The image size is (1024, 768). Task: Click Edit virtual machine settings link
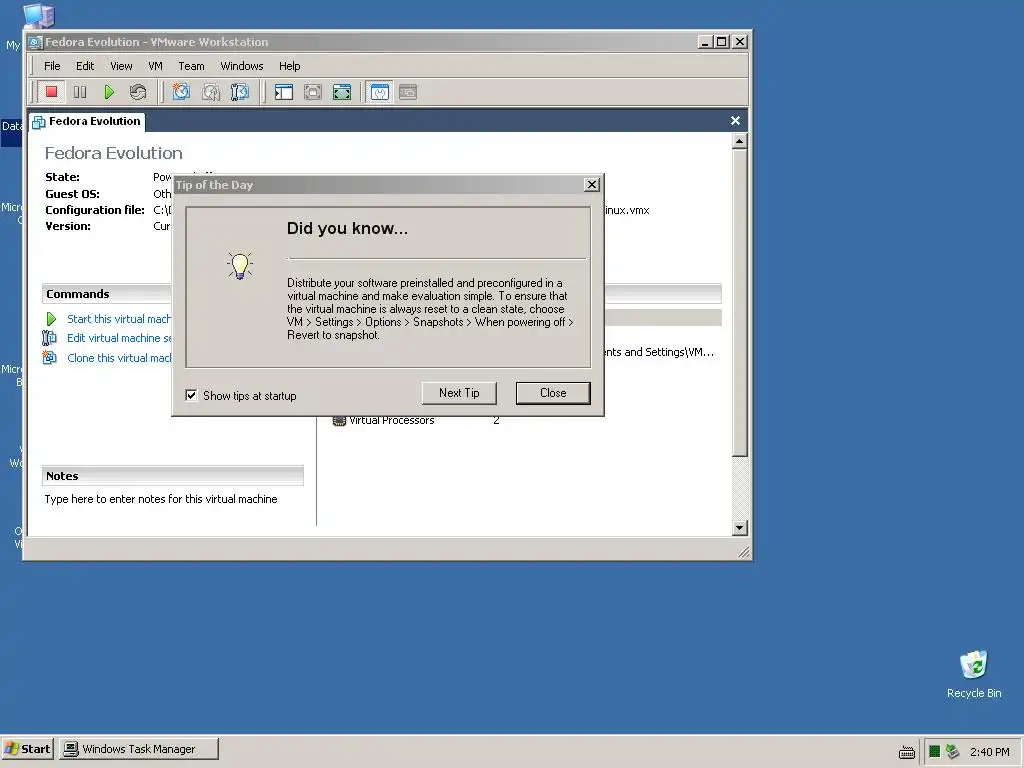point(119,338)
